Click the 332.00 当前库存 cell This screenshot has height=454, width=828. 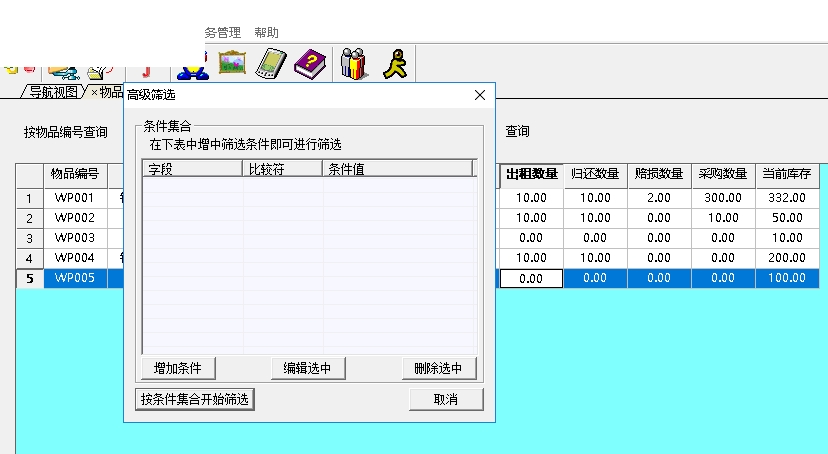[787, 198]
